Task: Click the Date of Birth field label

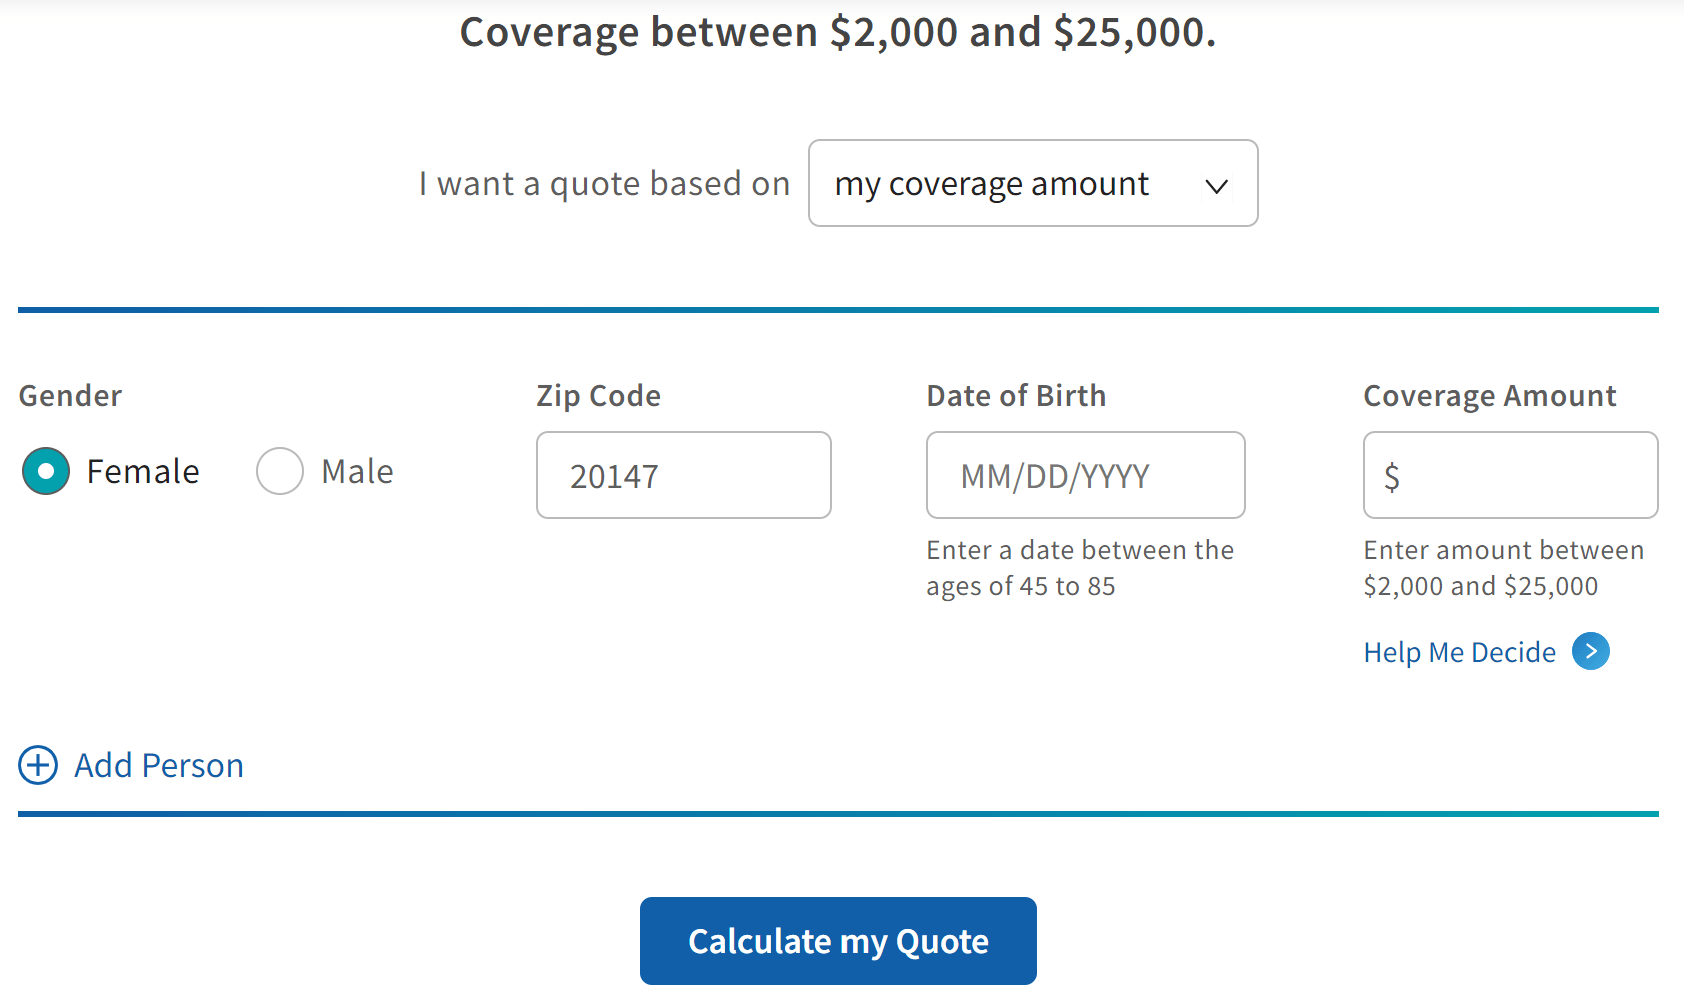Action: tap(1016, 396)
